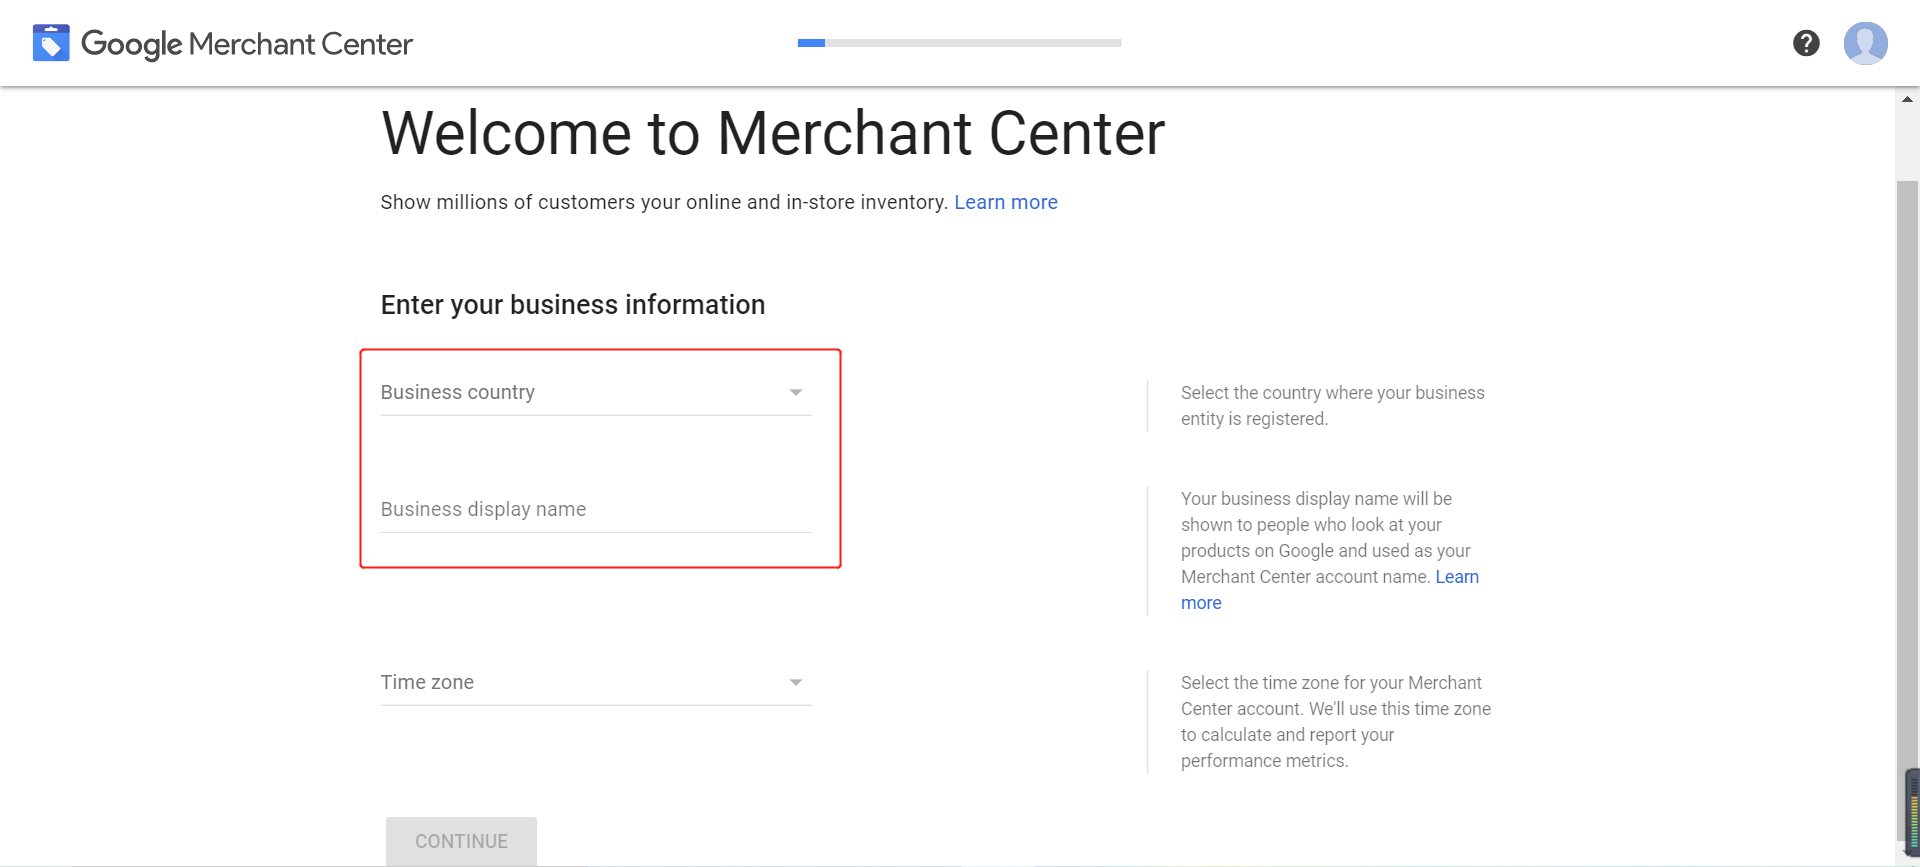This screenshot has height=867, width=1920.
Task: Click the page vertical scrollbar thumb
Action: pyautogui.click(x=1907, y=510)
